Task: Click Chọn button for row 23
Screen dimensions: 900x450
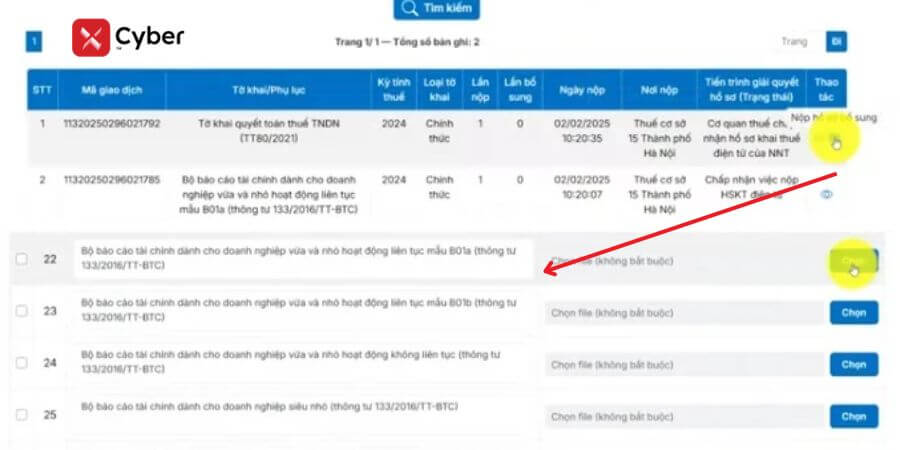Action: click(x=853, y=312)
